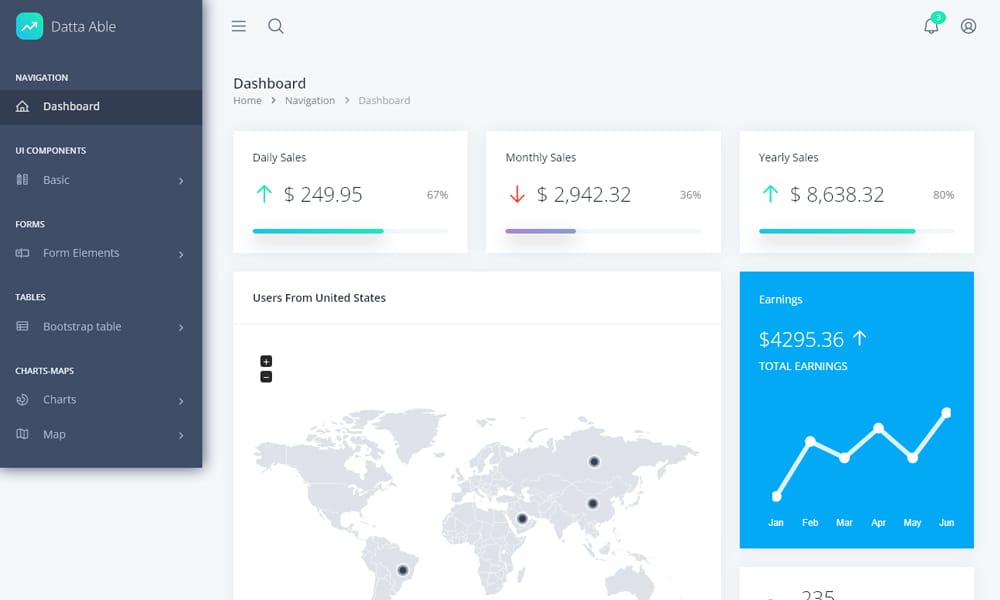Click the Earnings up arrow icon
The width and height of the screenshot is (1000, 600).
860,338
